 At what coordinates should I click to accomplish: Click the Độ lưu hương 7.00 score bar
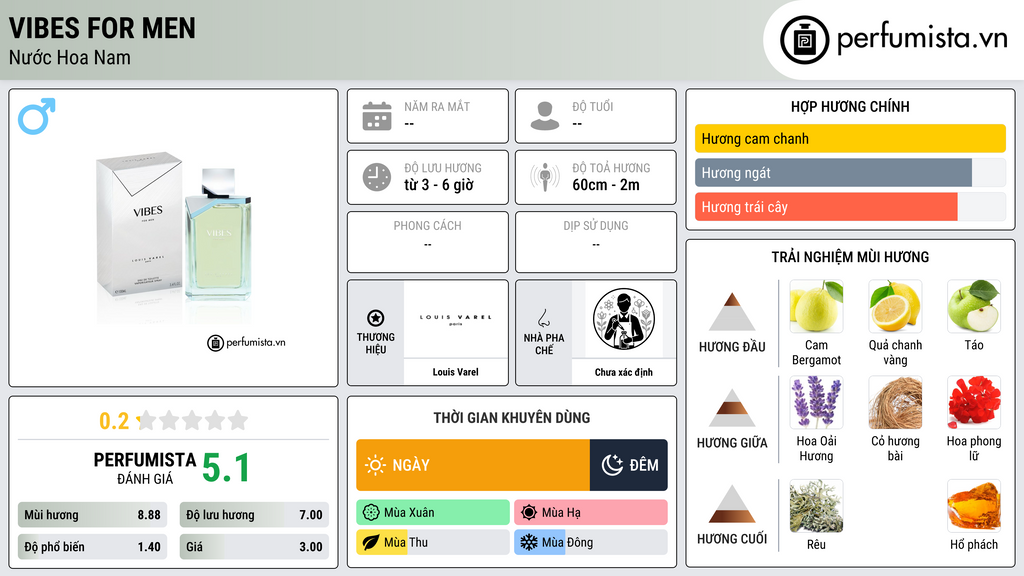click(254, 515)
